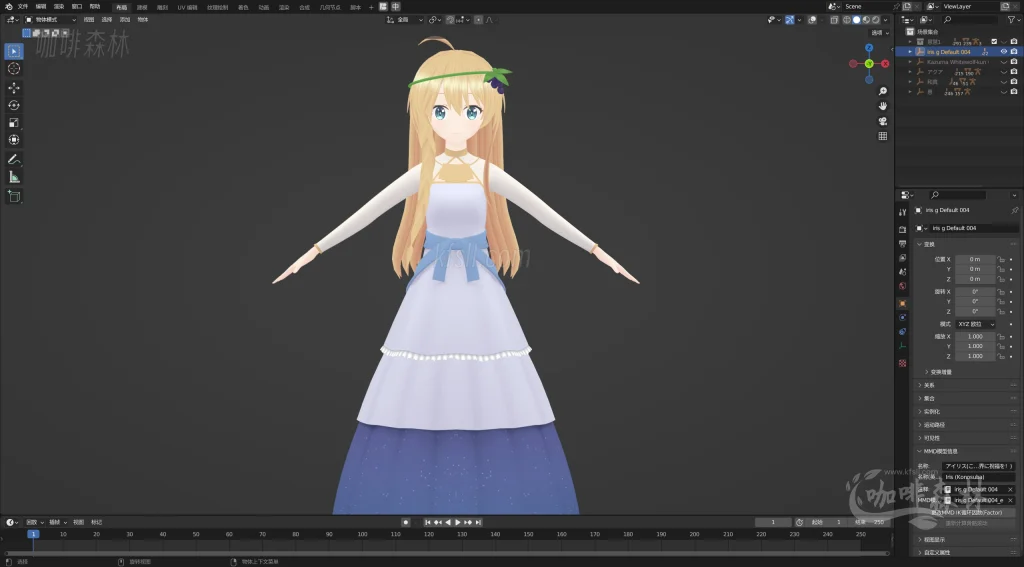Click frame 1 playhead marker in timeline
This screenshot has height=567, width=1024.
(x=33, y=534)
